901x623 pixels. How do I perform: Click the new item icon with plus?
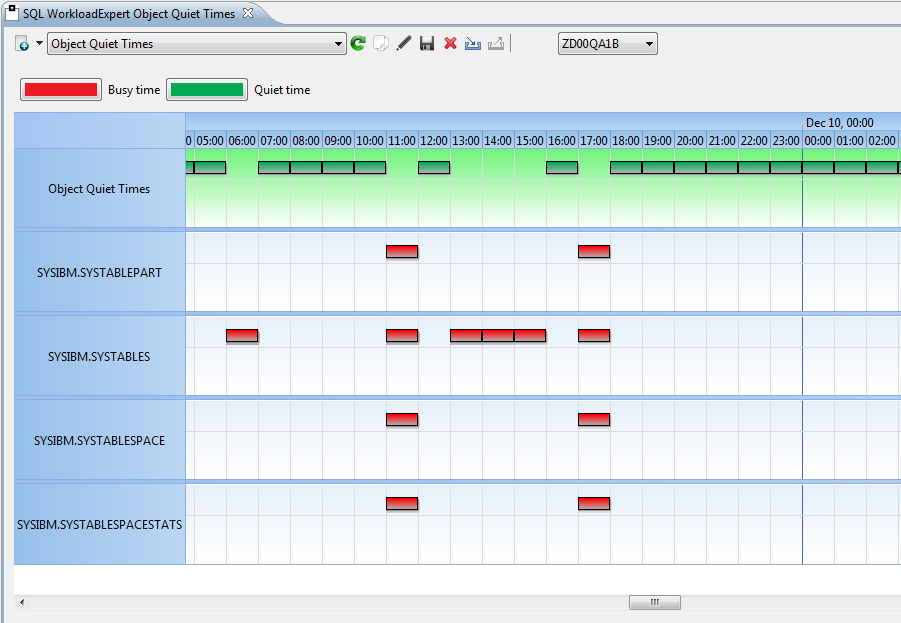[x=23, y=44]
